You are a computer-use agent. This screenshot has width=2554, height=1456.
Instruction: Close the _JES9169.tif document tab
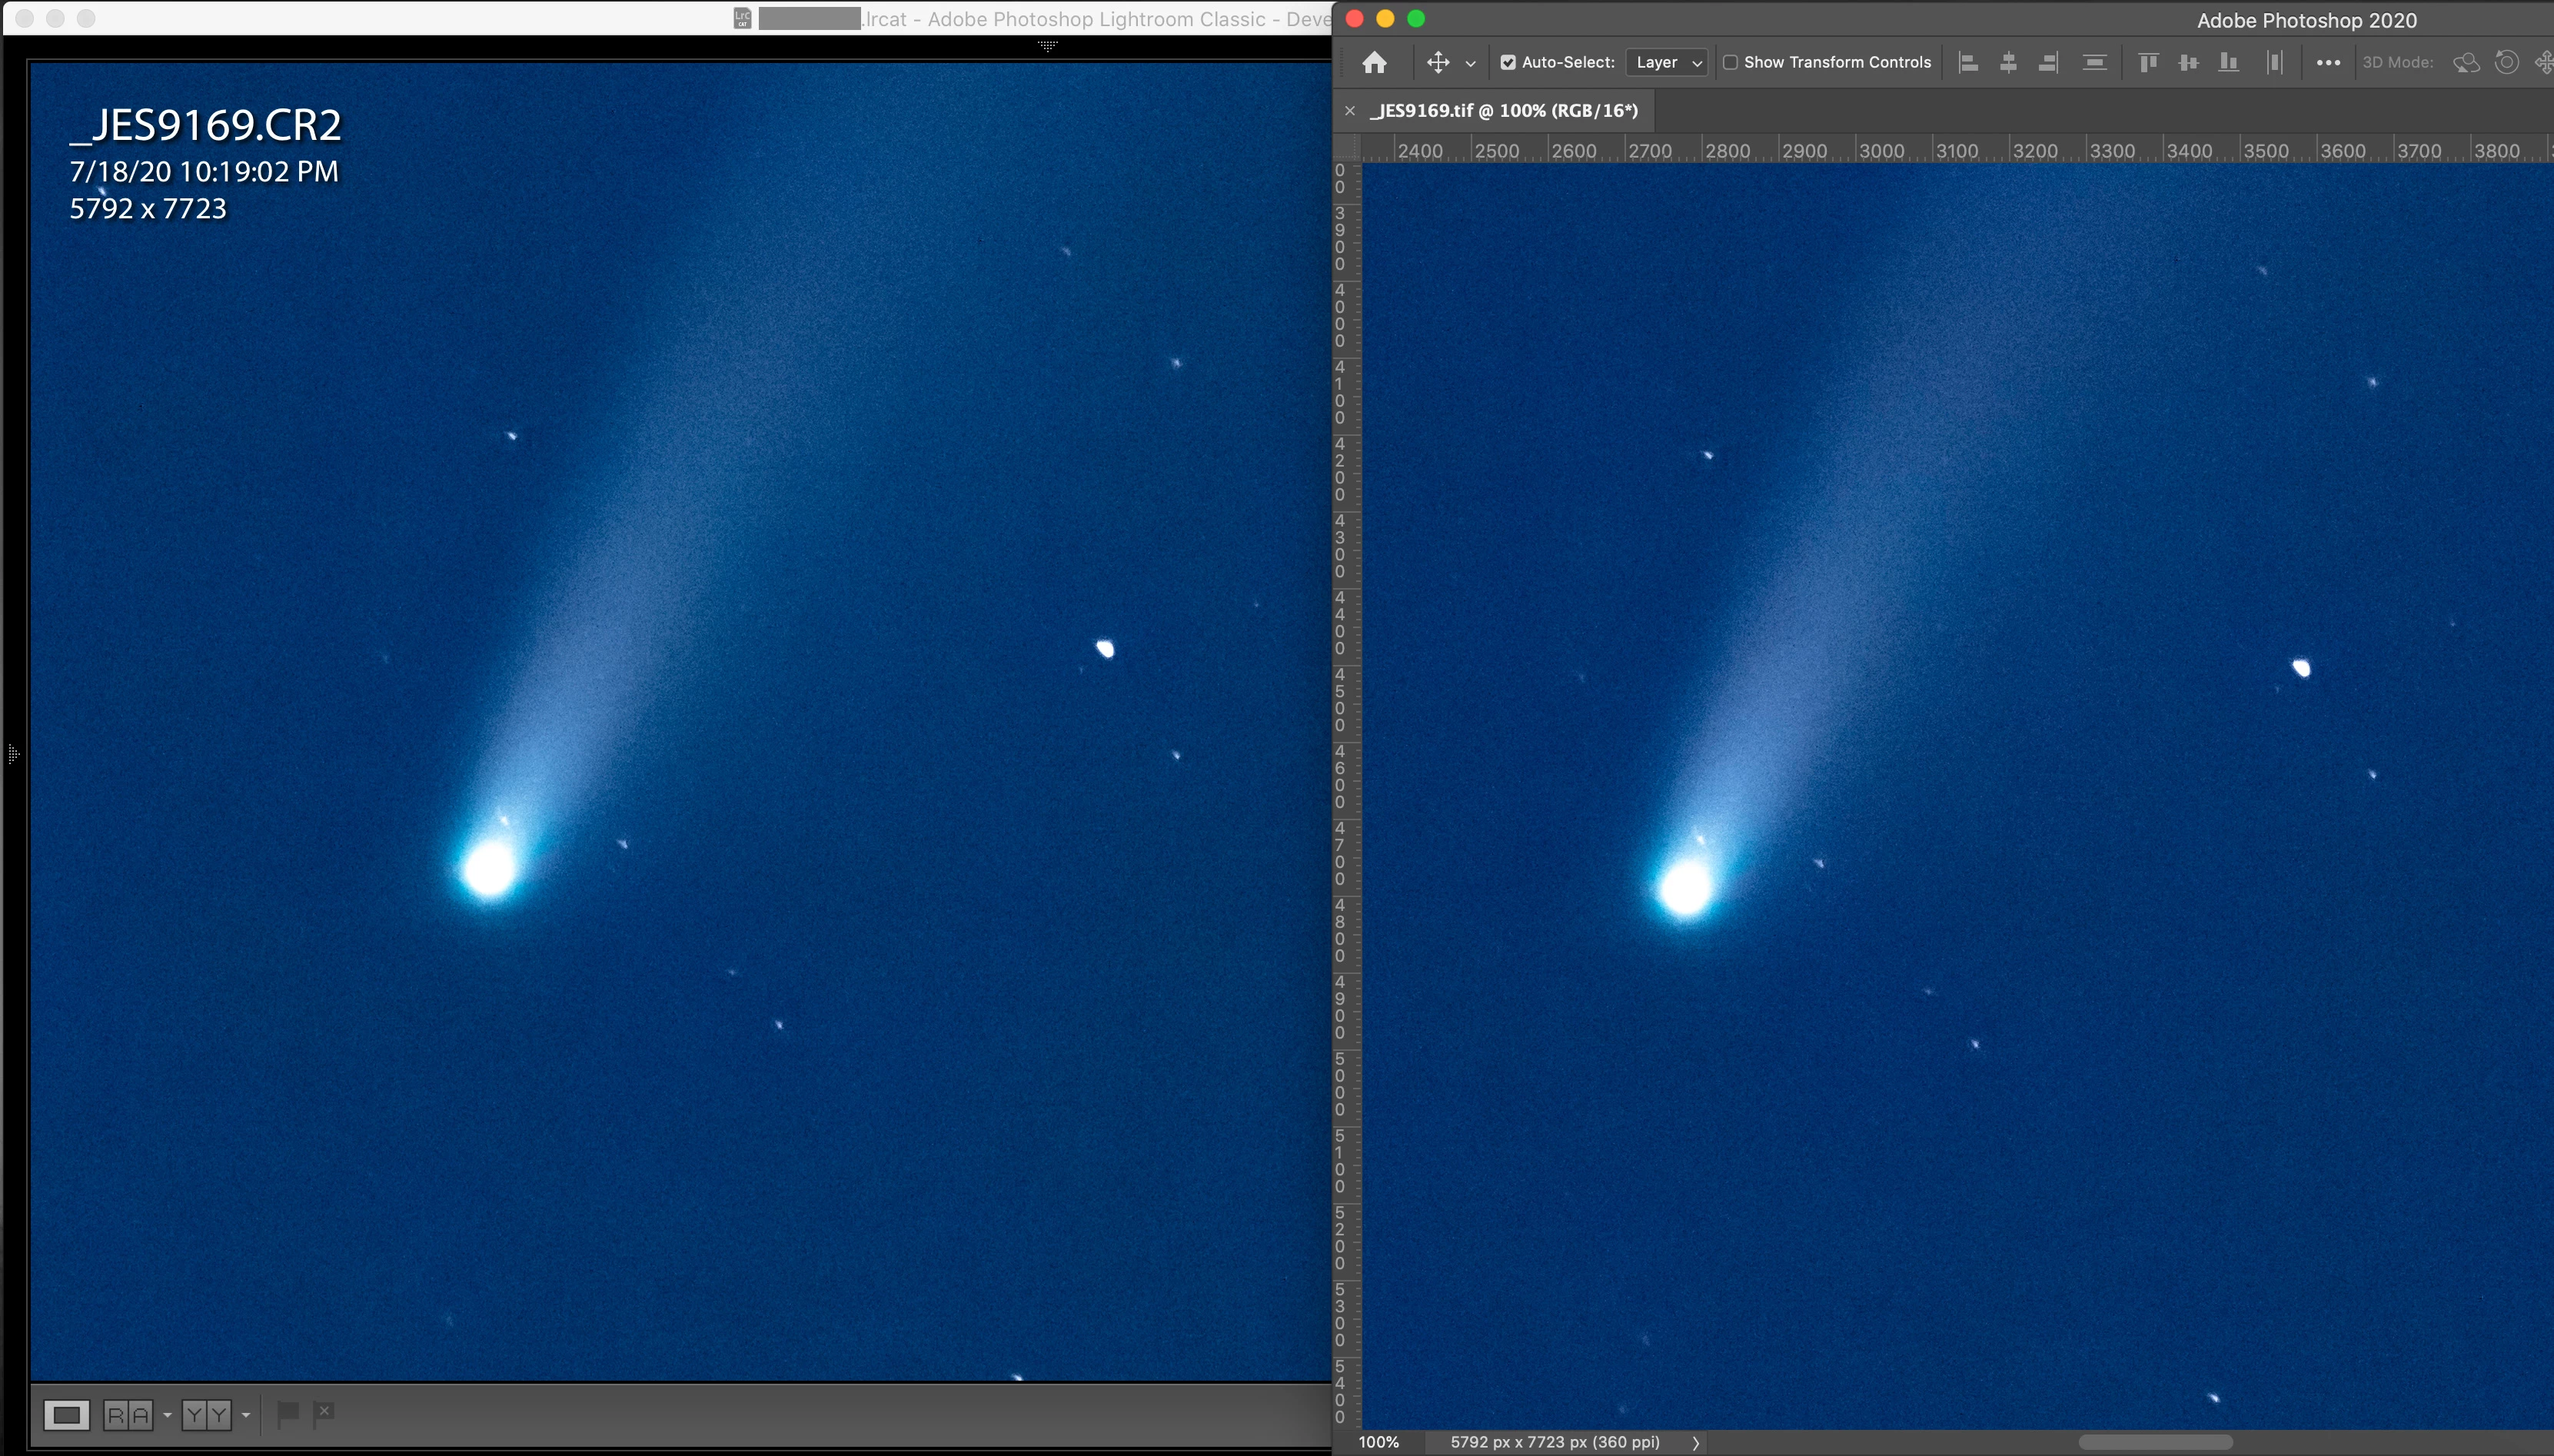point(1350,111)
